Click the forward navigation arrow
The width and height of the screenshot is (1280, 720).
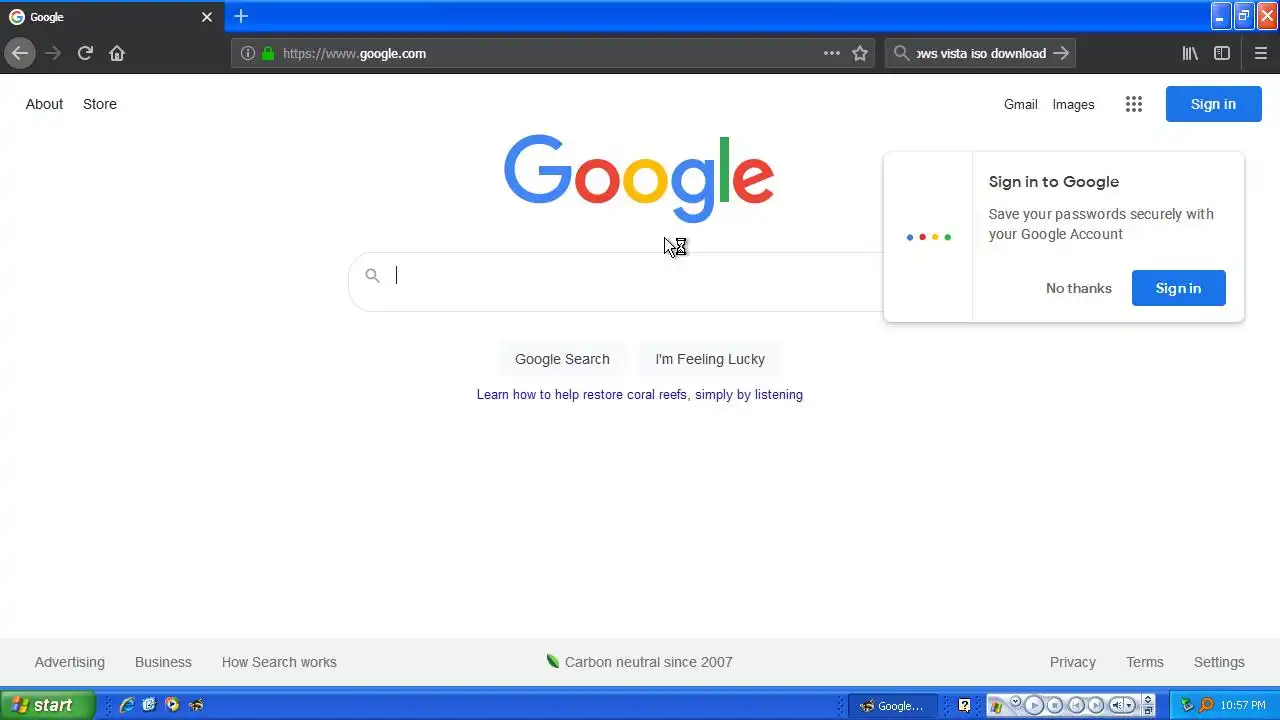tap(53, 53)
